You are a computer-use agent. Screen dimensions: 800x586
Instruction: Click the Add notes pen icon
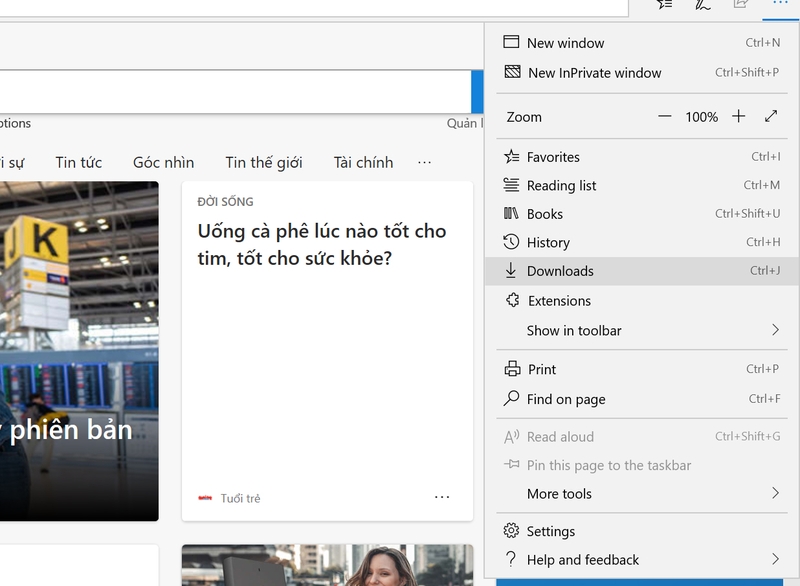(703, 4)
